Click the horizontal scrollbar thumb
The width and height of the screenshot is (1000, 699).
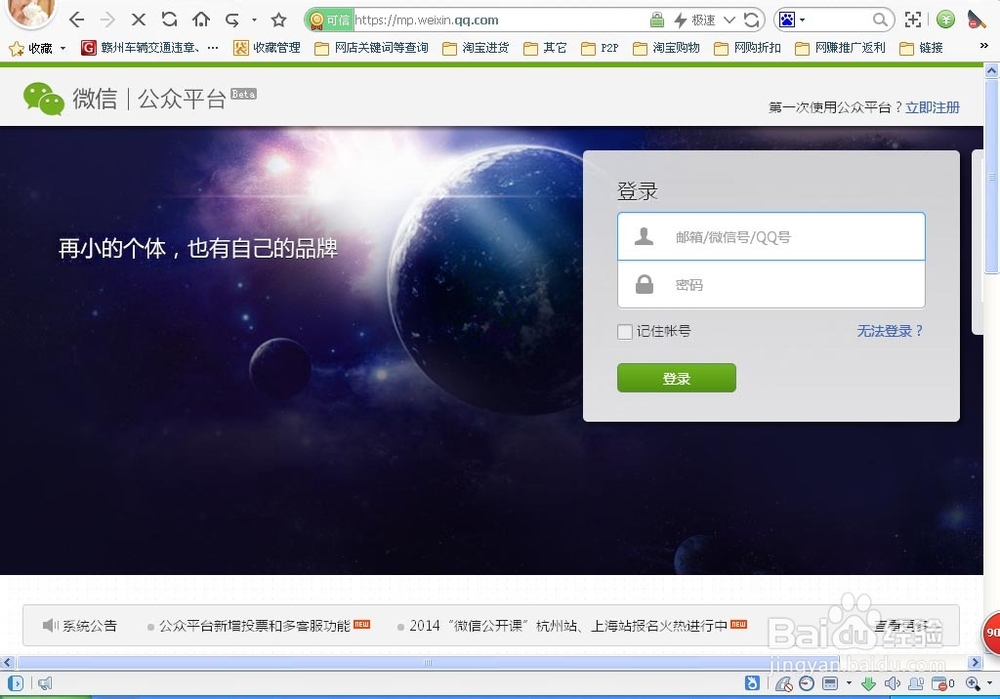tap(427, 663)
